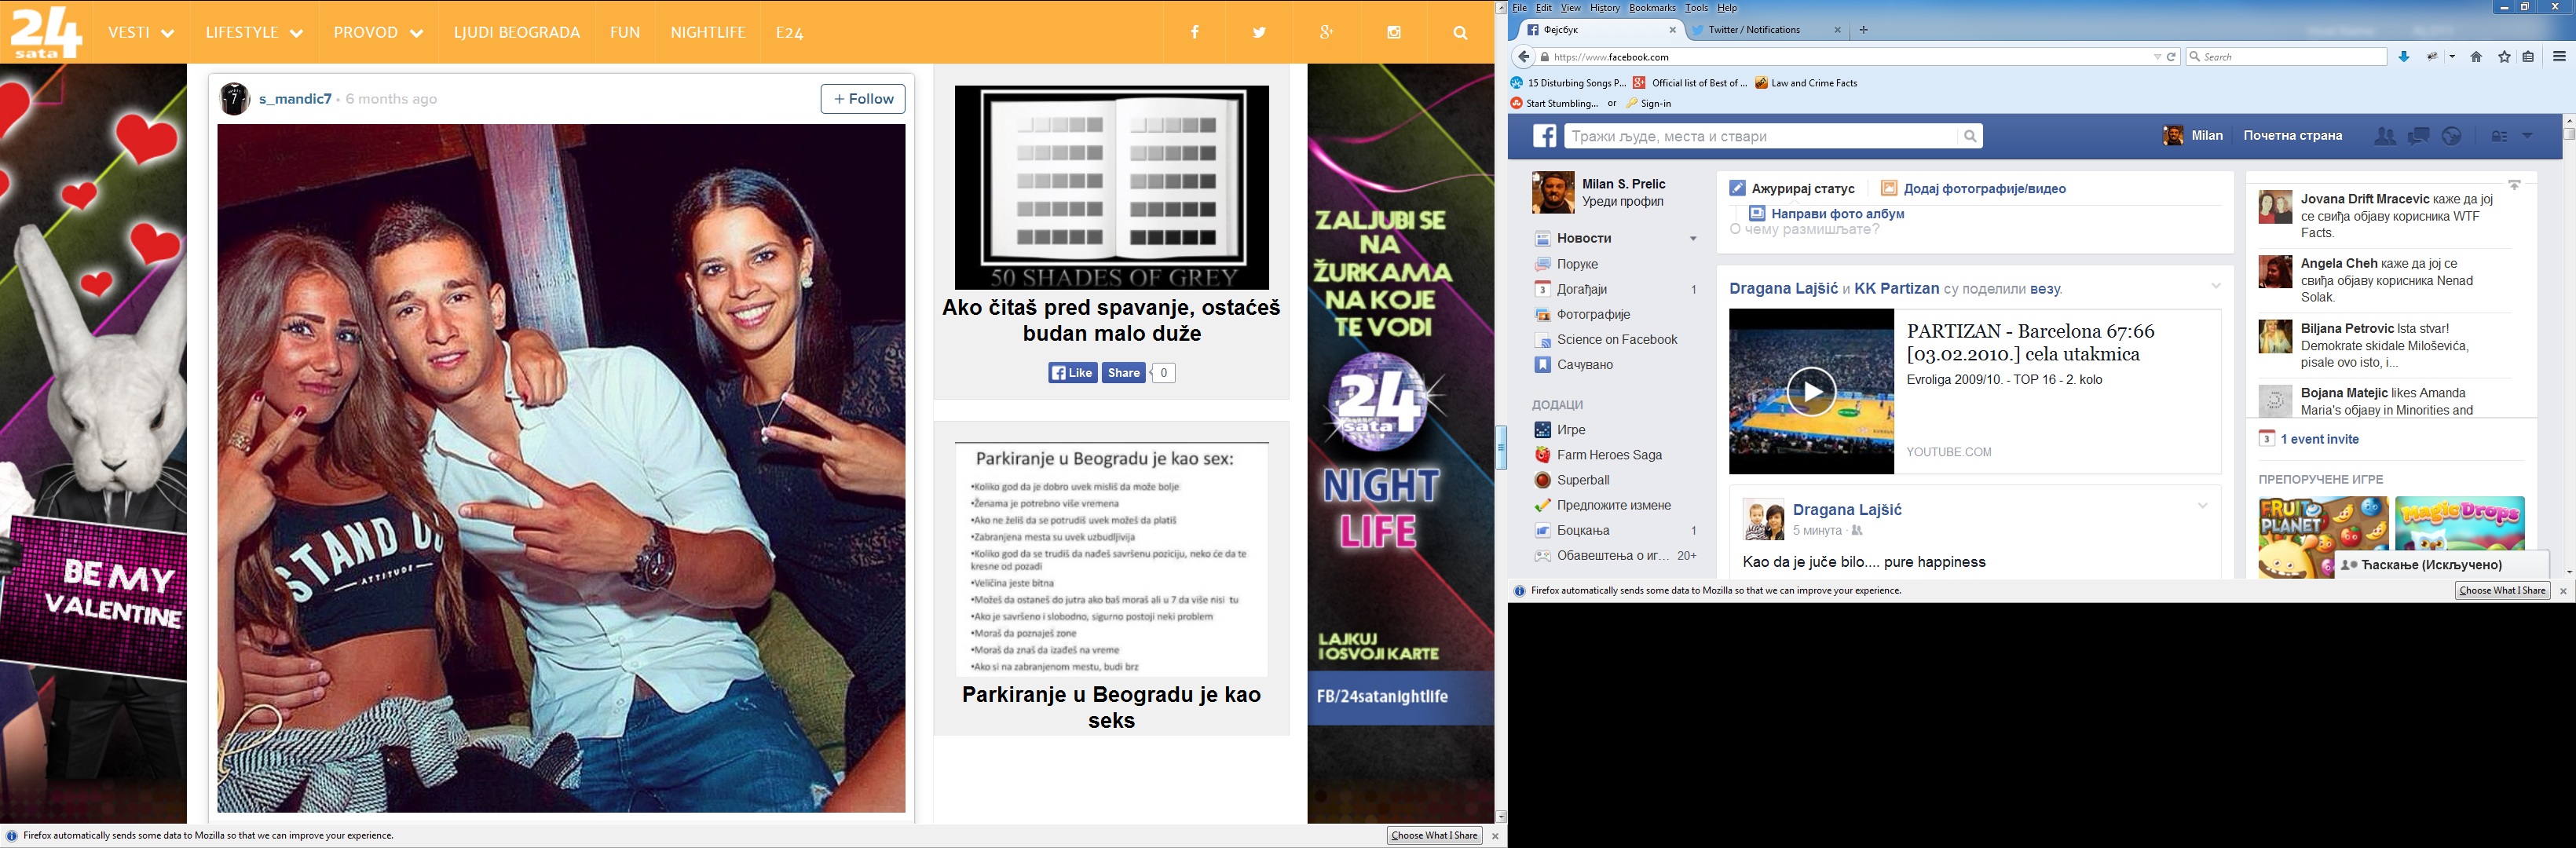
Task: Bookmark this page with star icon
Action: [2504, 57]
